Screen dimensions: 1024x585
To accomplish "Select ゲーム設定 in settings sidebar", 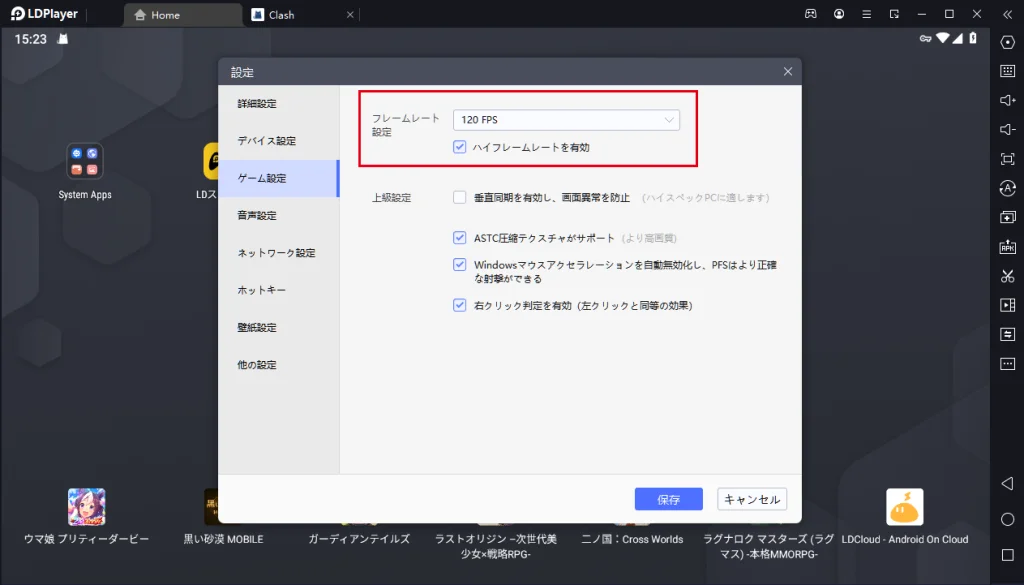I will click(279, 178).
